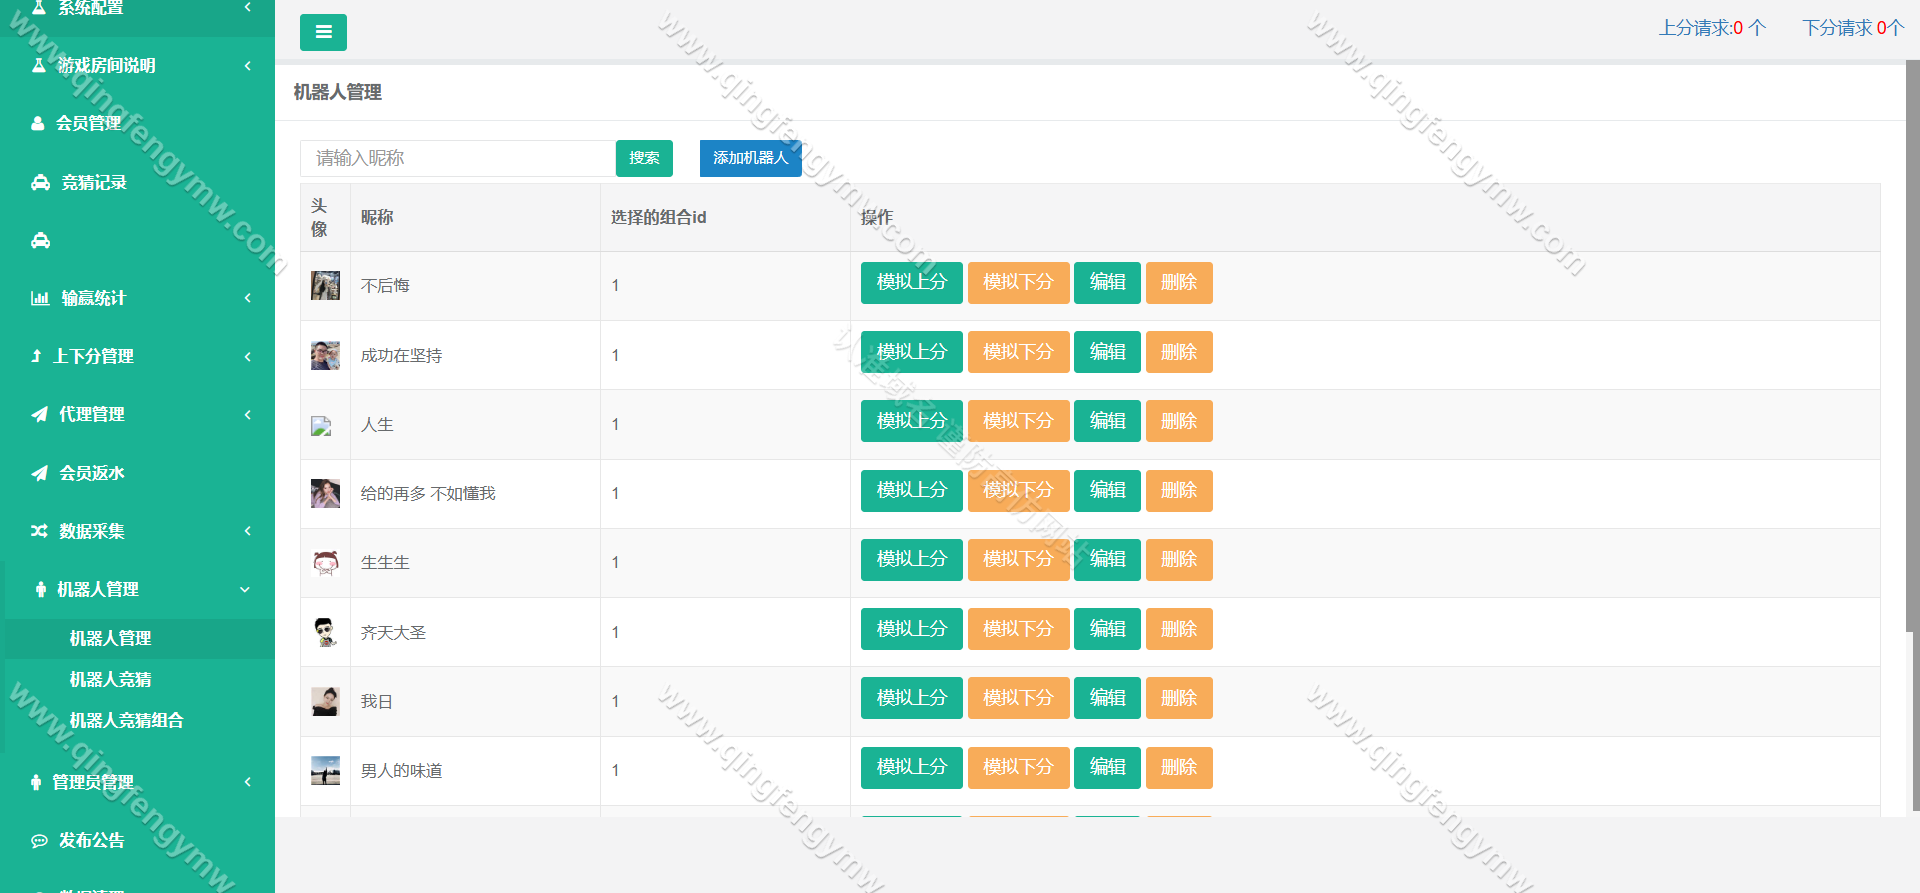Screen dimensions: 1920x893
Task: Click the bar chart icon for 输赢统计
Action: click(x=40, y=298)
